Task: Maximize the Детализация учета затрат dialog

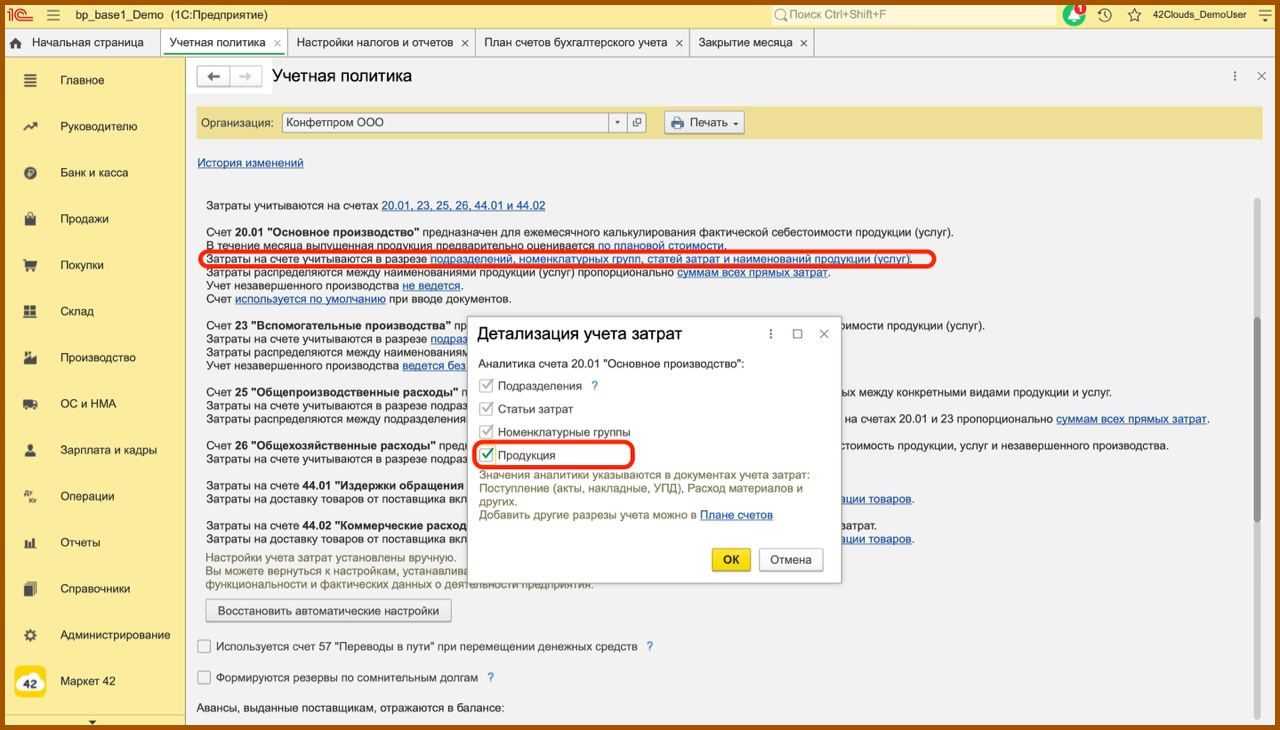Action: pos(797,334)
